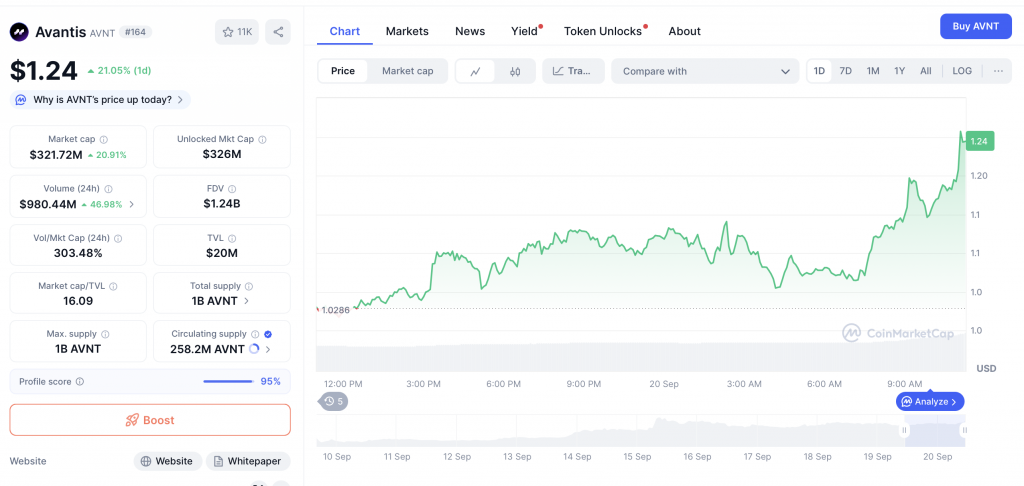Screen dimensions: 1024x486
Task: Open the Compare with dropdown
Action: click(x=705, y=71)
